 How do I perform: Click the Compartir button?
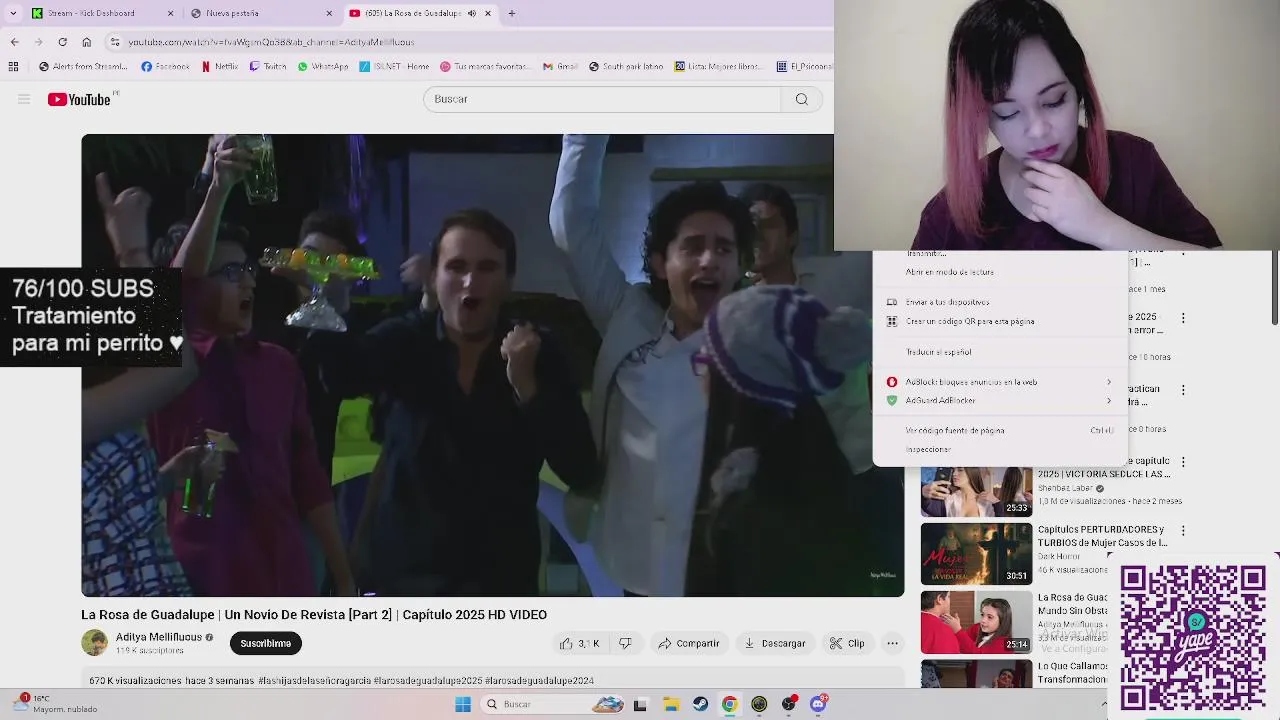click(689, 643)
